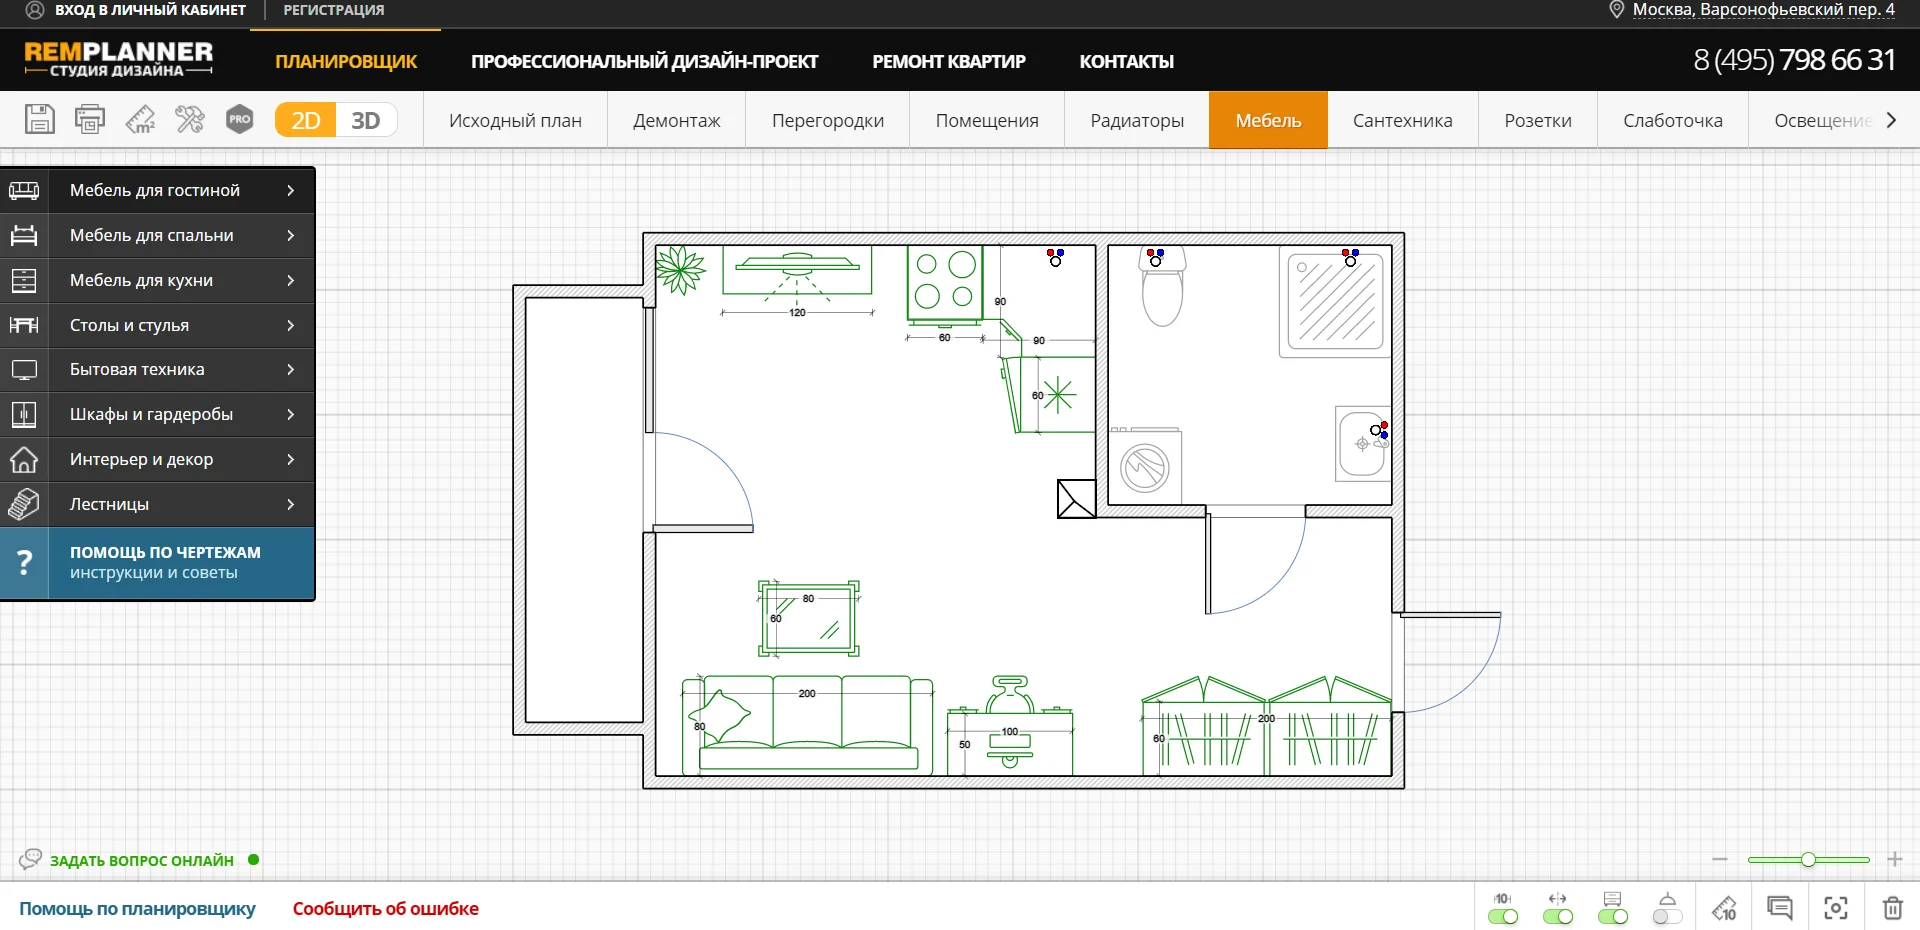The width and height of the screenshot is (1920, 930).
Task: Click the Сообщить об ошибке link
Action: (x=385, y=908)
